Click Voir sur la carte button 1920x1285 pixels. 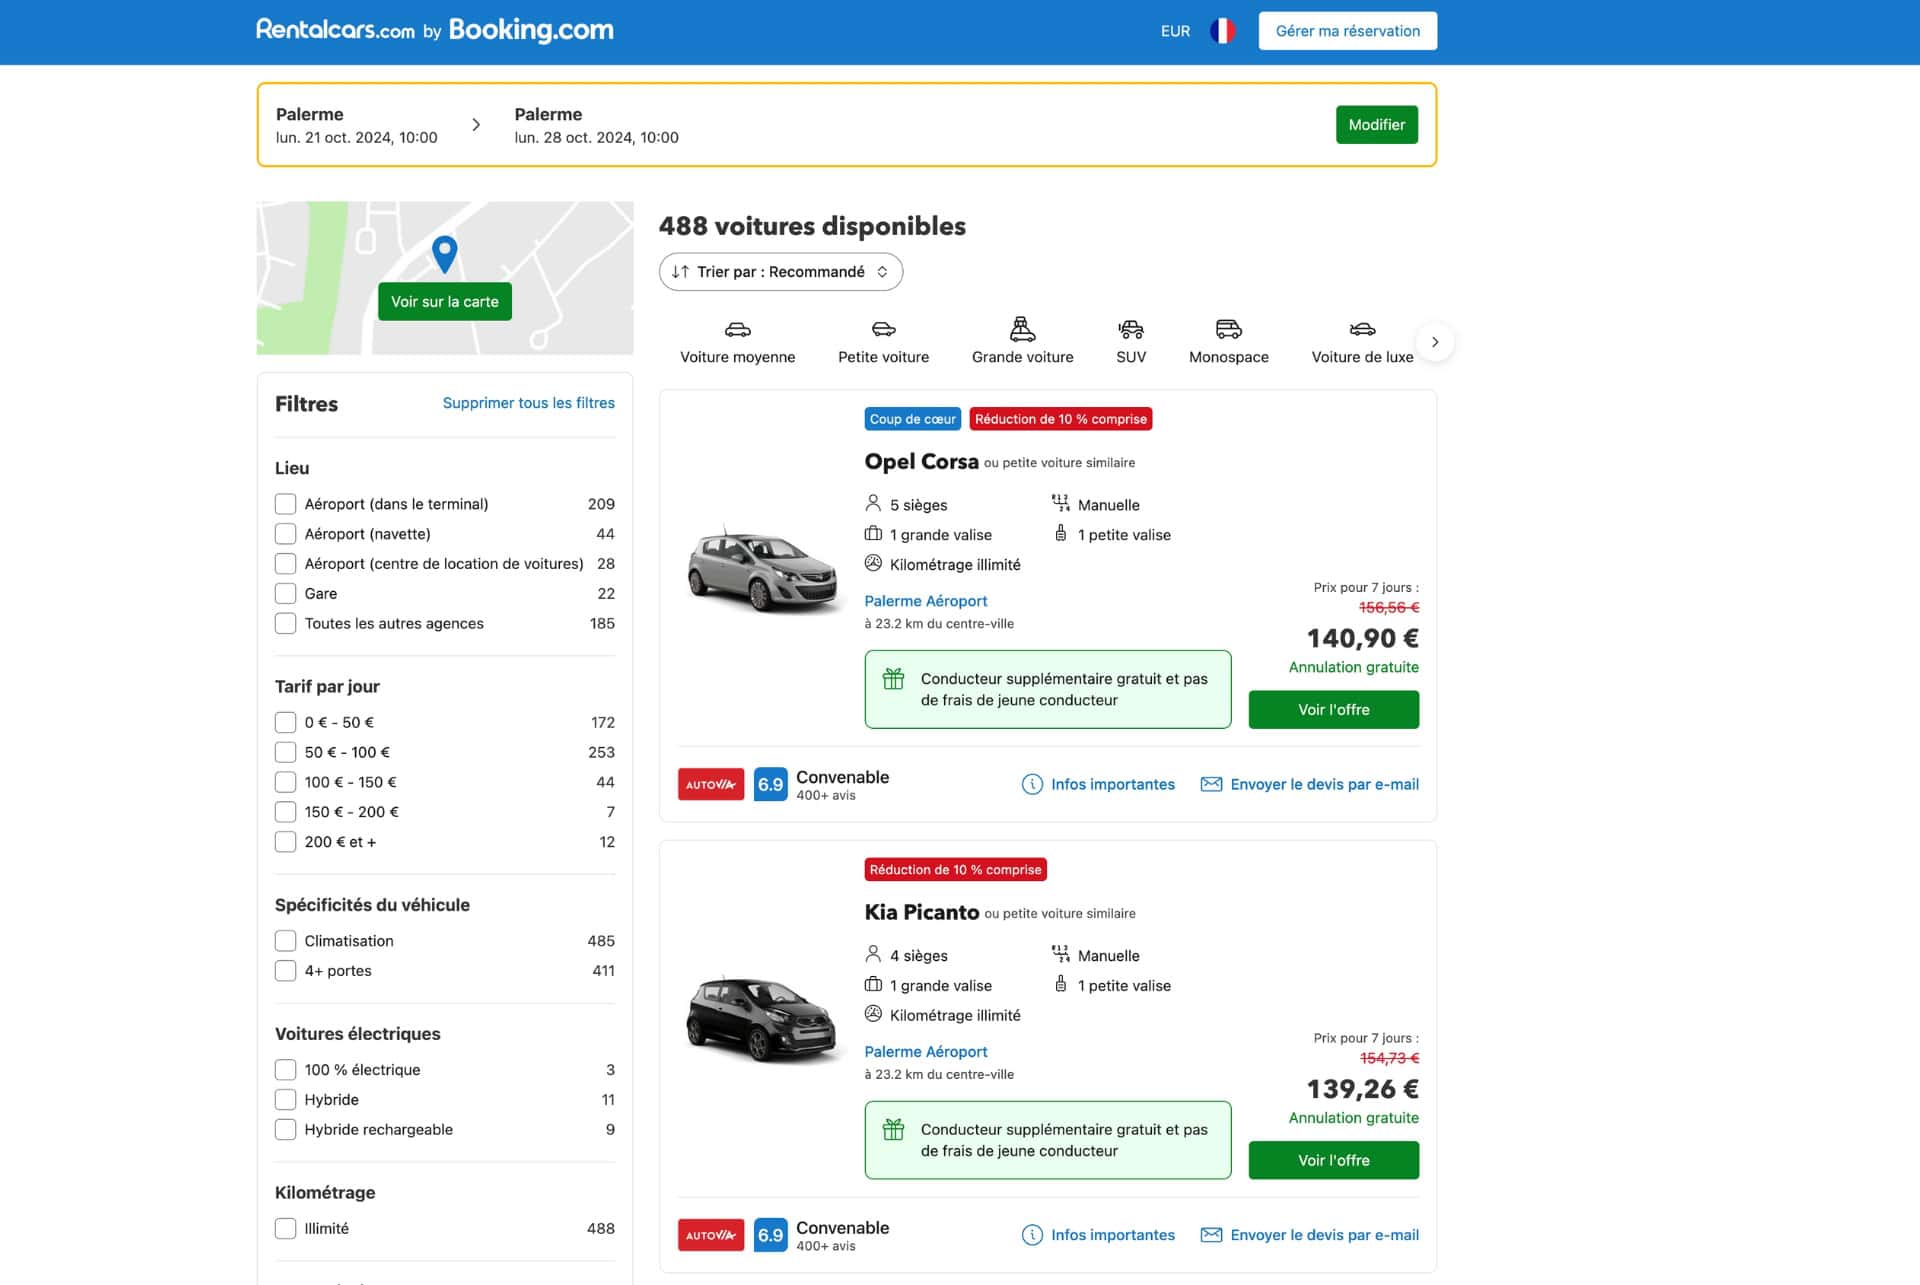pyautogui.click(x=444, y=302)
